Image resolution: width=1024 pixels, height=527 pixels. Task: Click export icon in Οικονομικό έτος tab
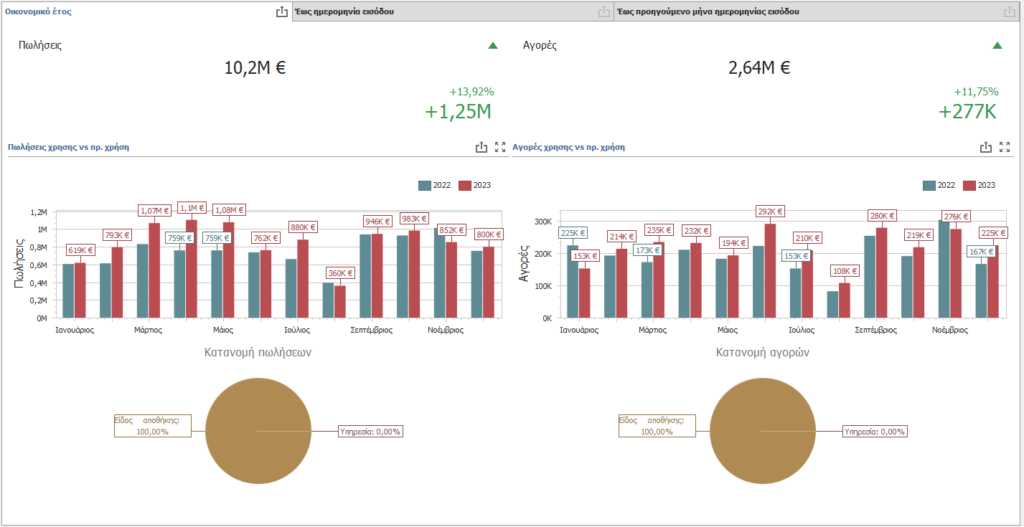click(x=281, y=12)
